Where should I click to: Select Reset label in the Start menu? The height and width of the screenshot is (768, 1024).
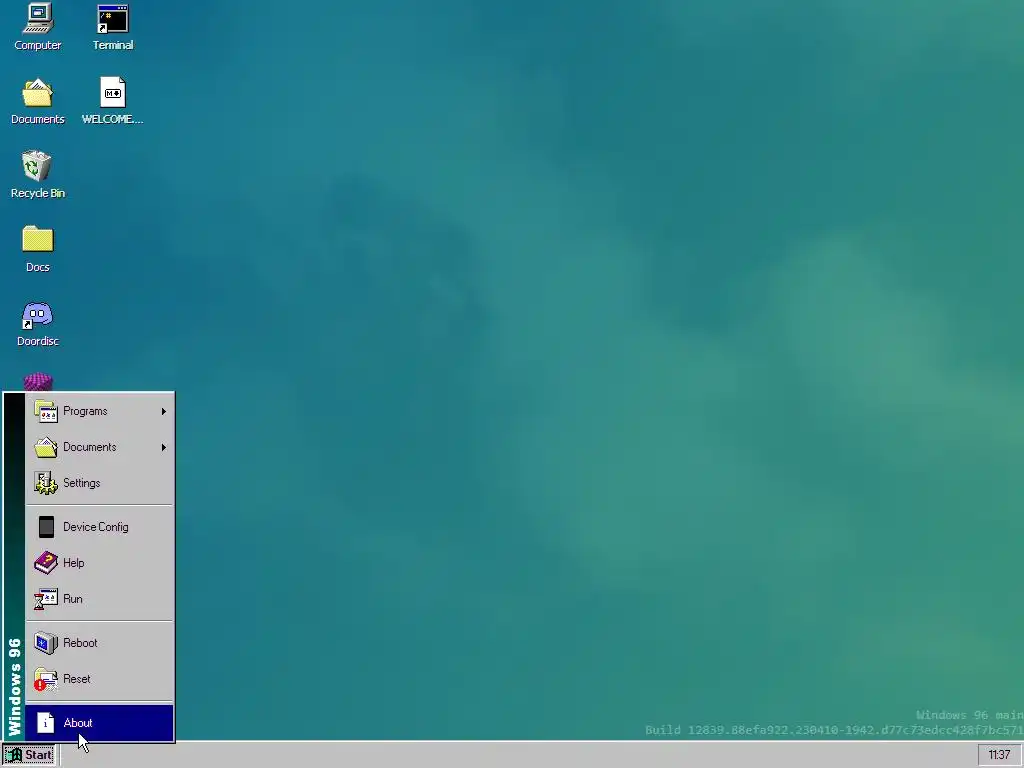click(x=76, y=679)
